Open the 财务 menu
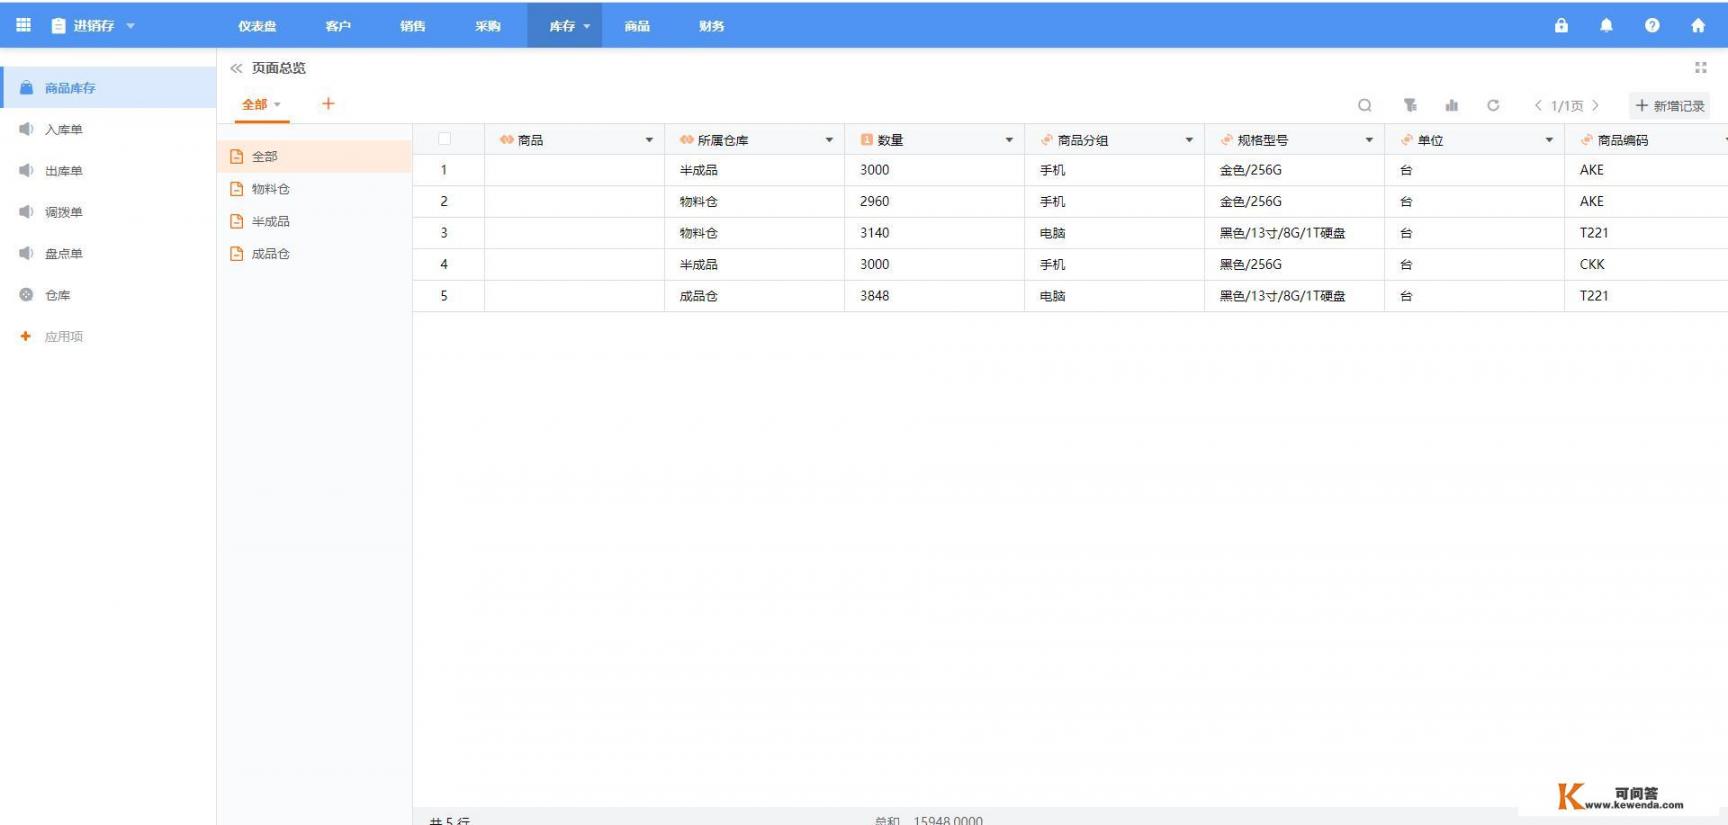1728x825 pixels. [x=712, y=26]
